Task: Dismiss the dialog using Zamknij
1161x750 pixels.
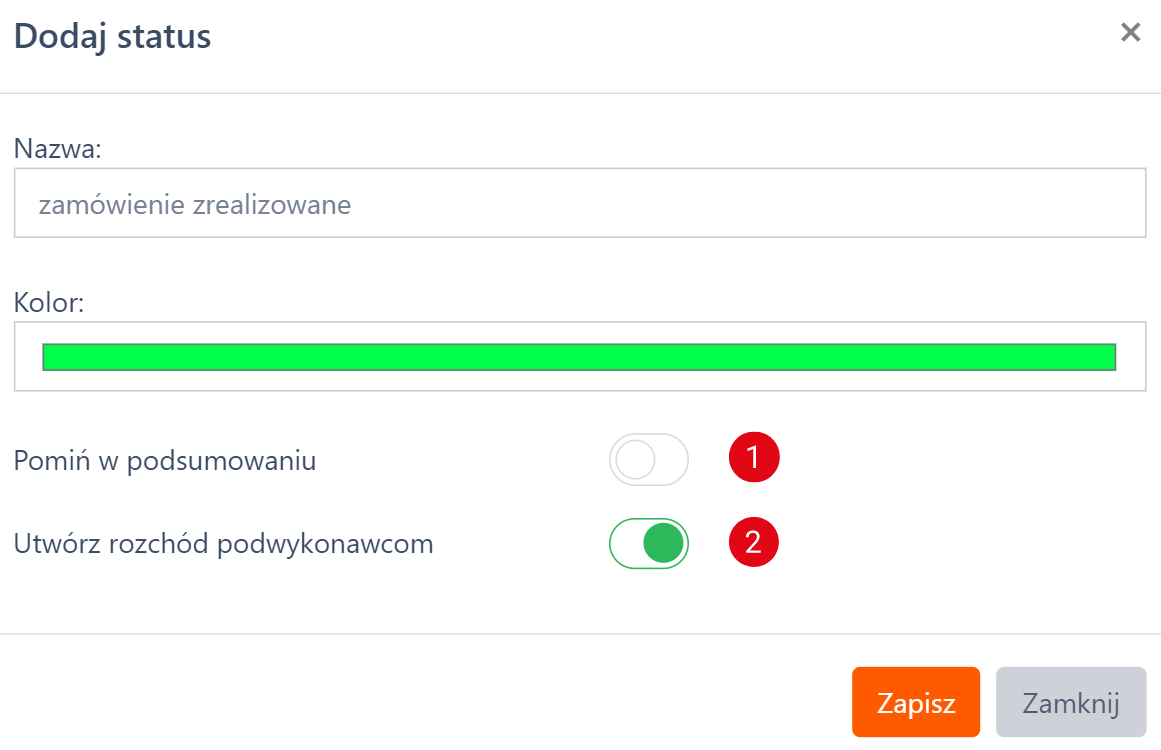Action: pyautogui.click(x=1070, y=701)
